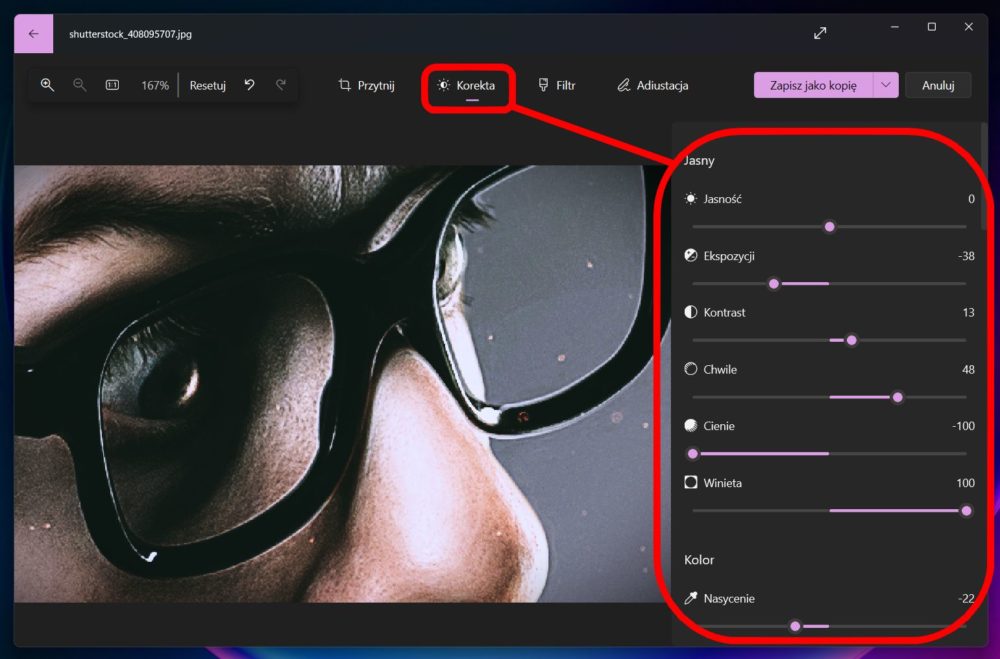Click the Ekspozycji value -38

(966, 256)
